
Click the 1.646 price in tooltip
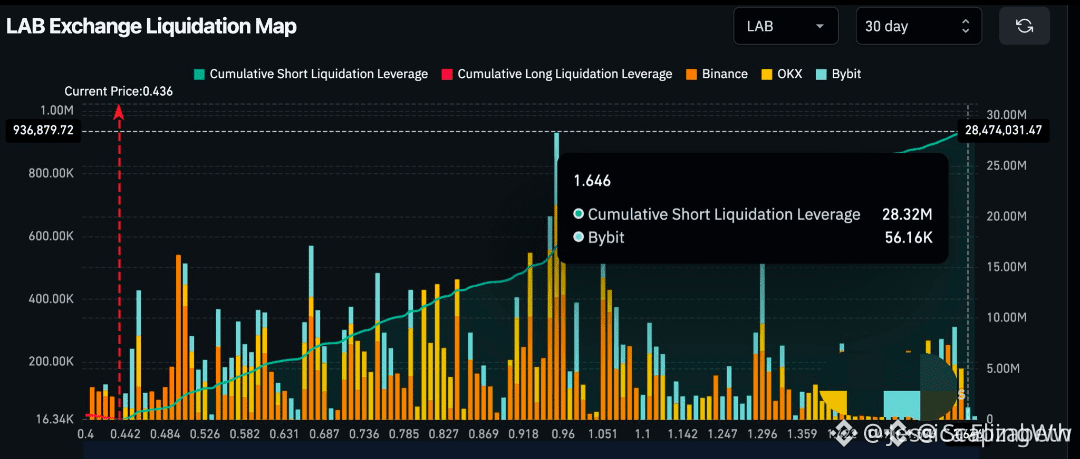tap(592, 181)
